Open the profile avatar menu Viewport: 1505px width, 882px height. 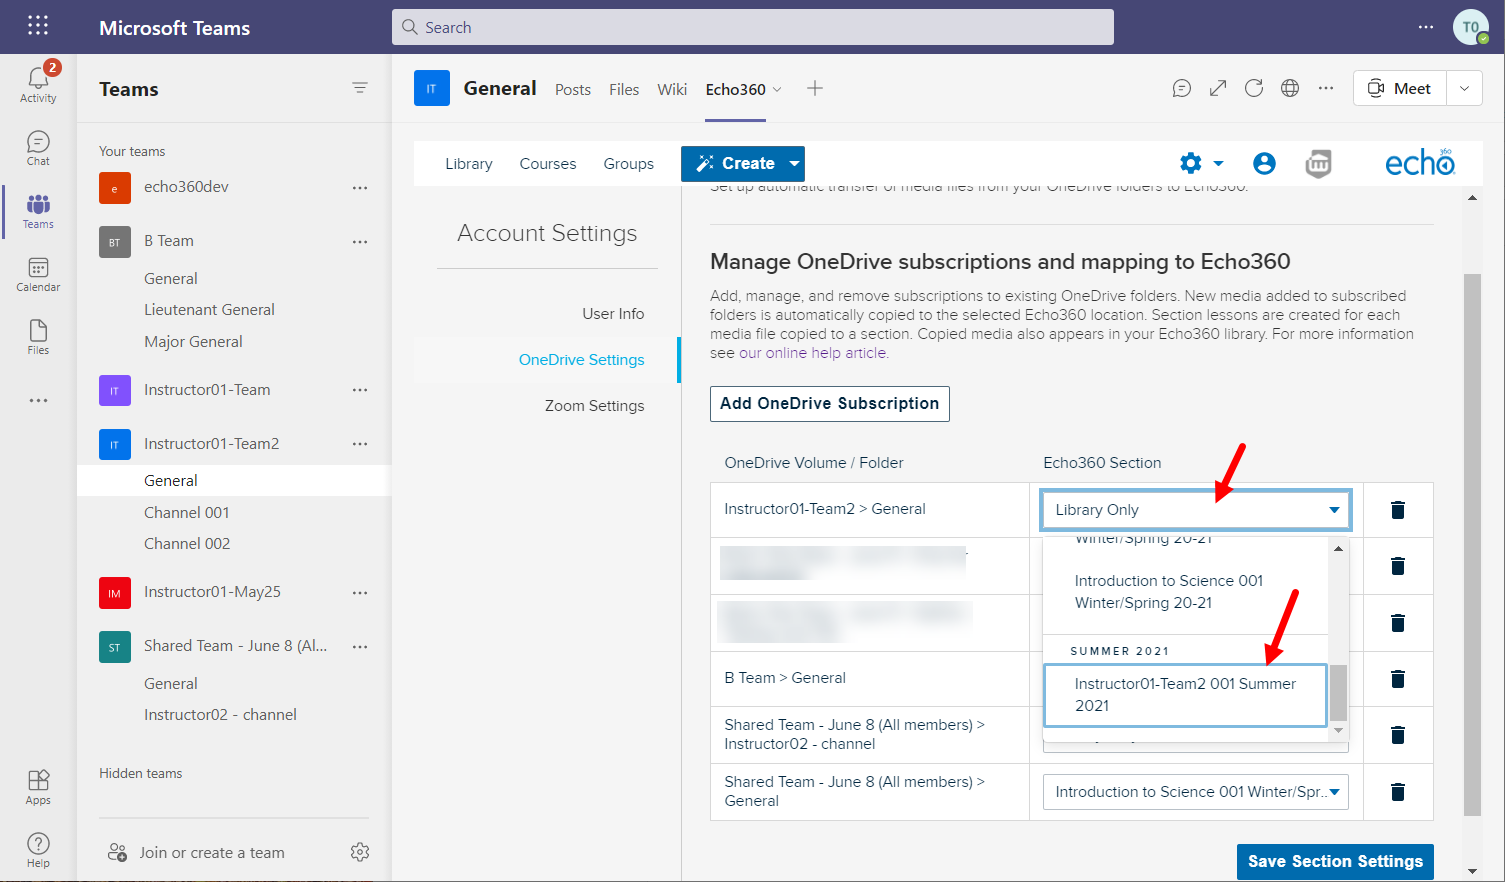click(1470, 27)
